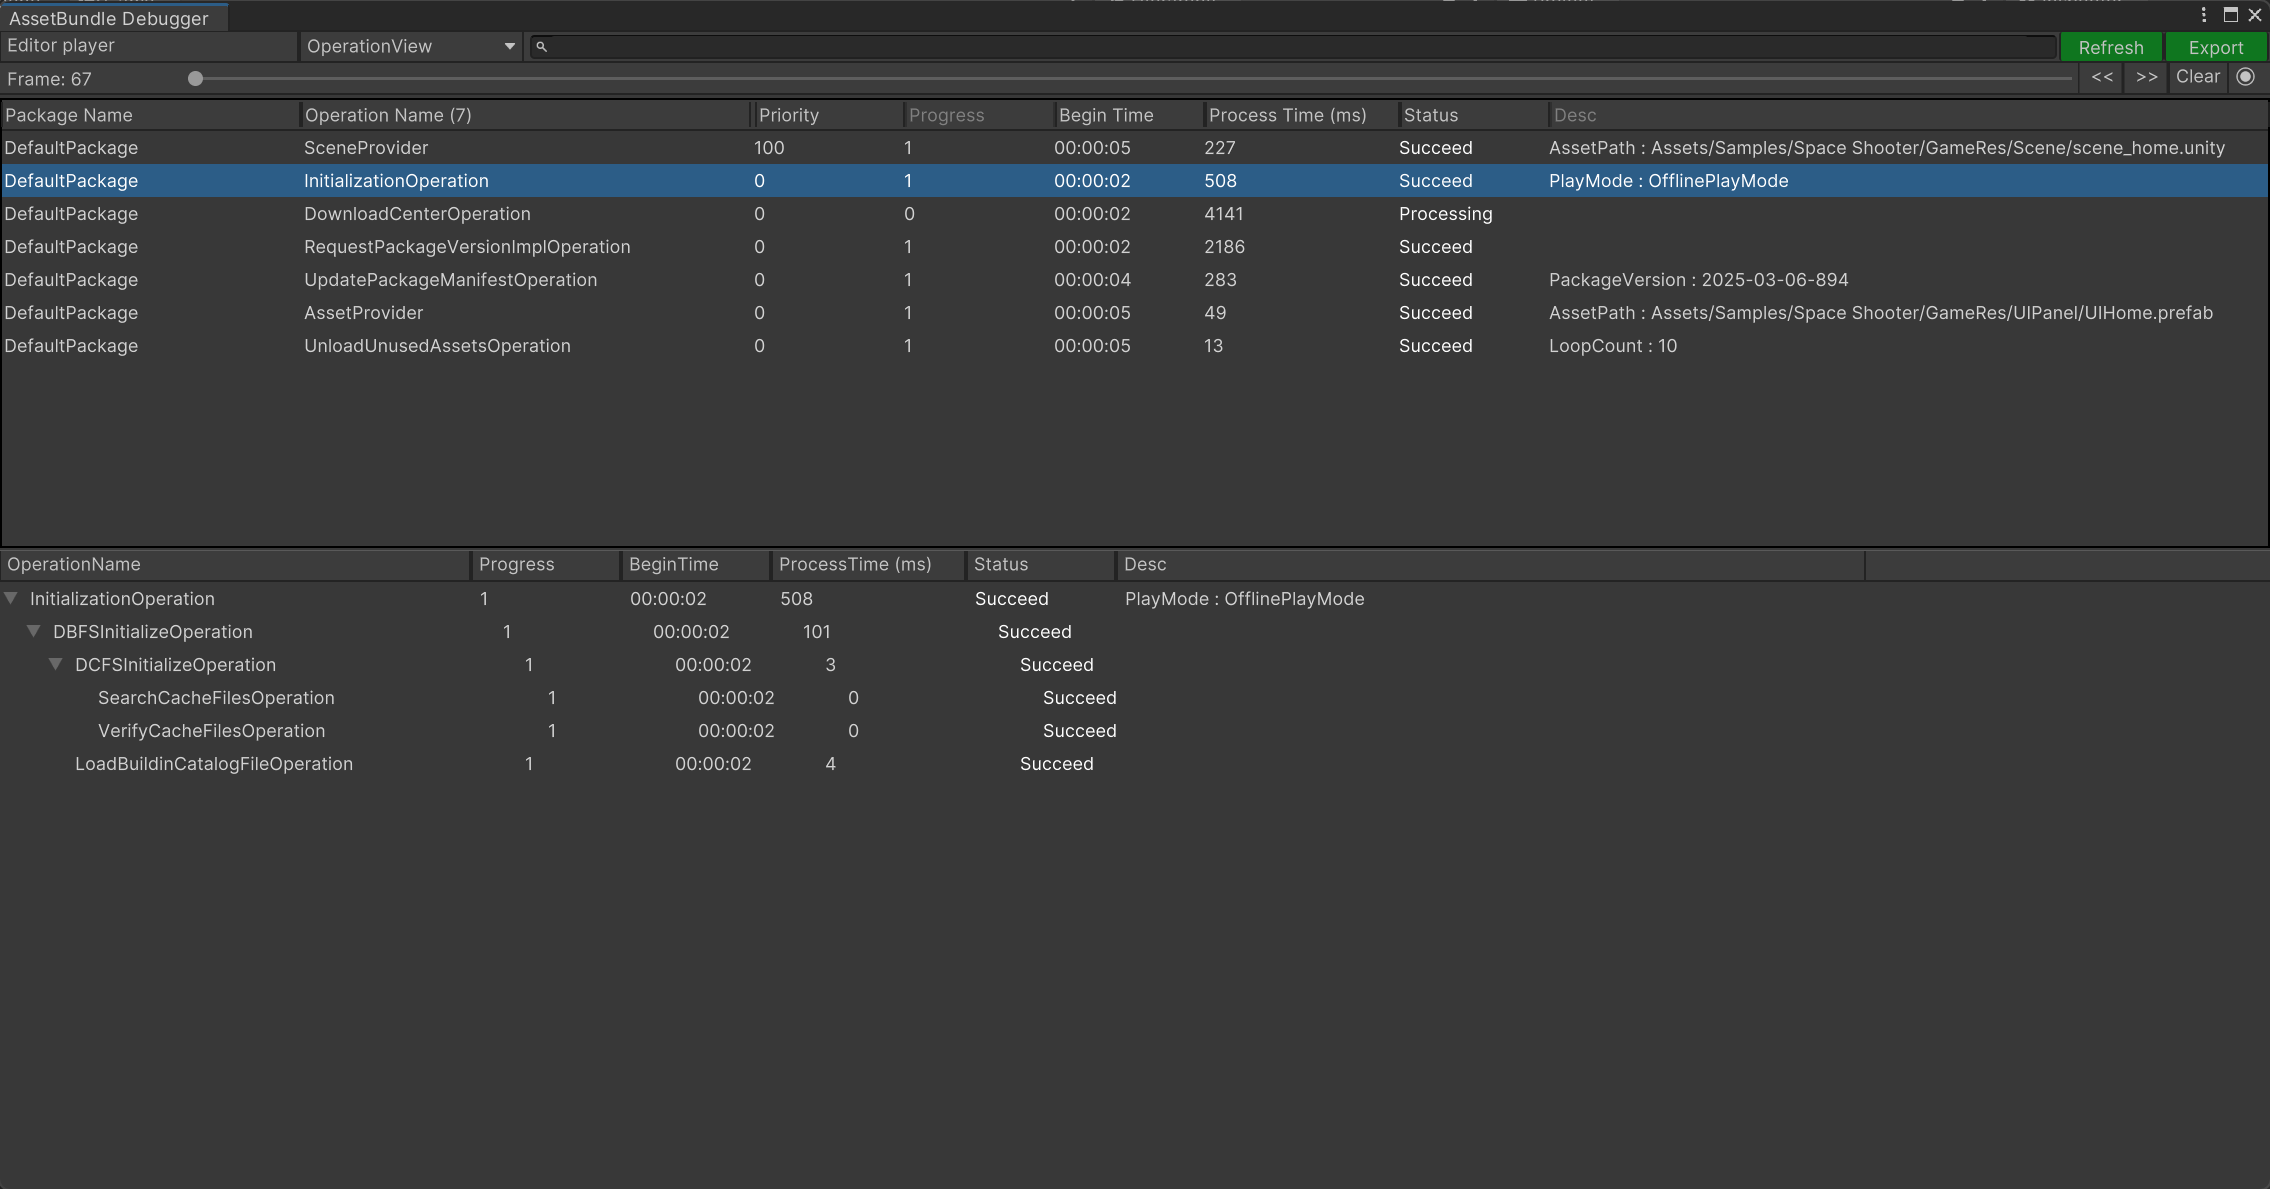Screen dimensions: 2270x1189
Task: Select the VerifyCacheFilesOperation tree row
Action: 1134,731
